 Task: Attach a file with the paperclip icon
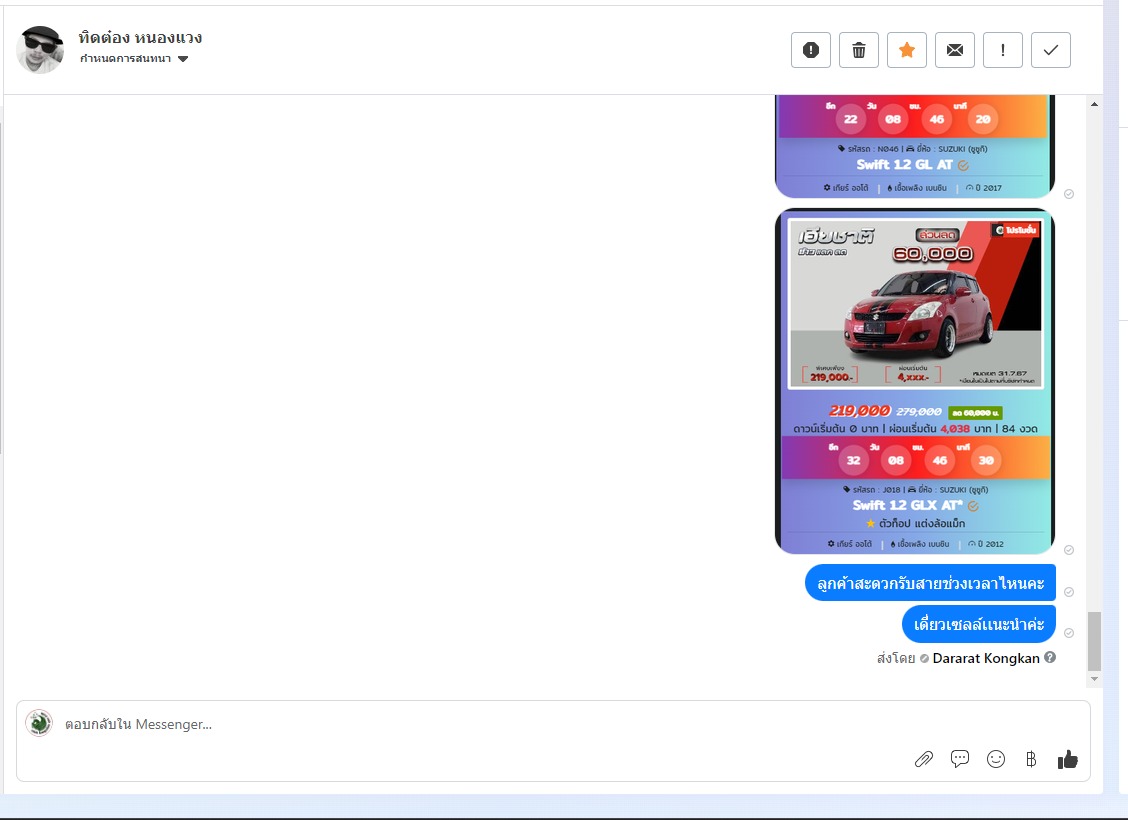click(924, 759)
